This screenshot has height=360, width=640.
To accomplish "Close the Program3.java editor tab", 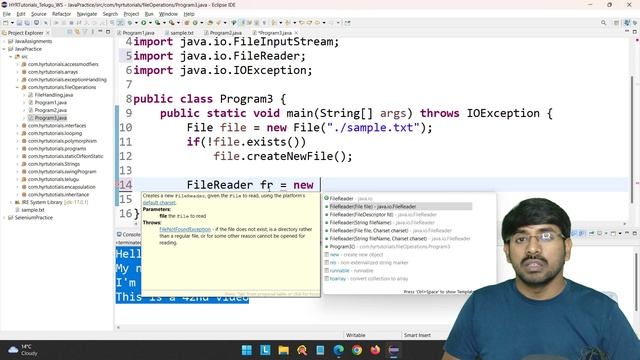I will [x=296, y=33].
